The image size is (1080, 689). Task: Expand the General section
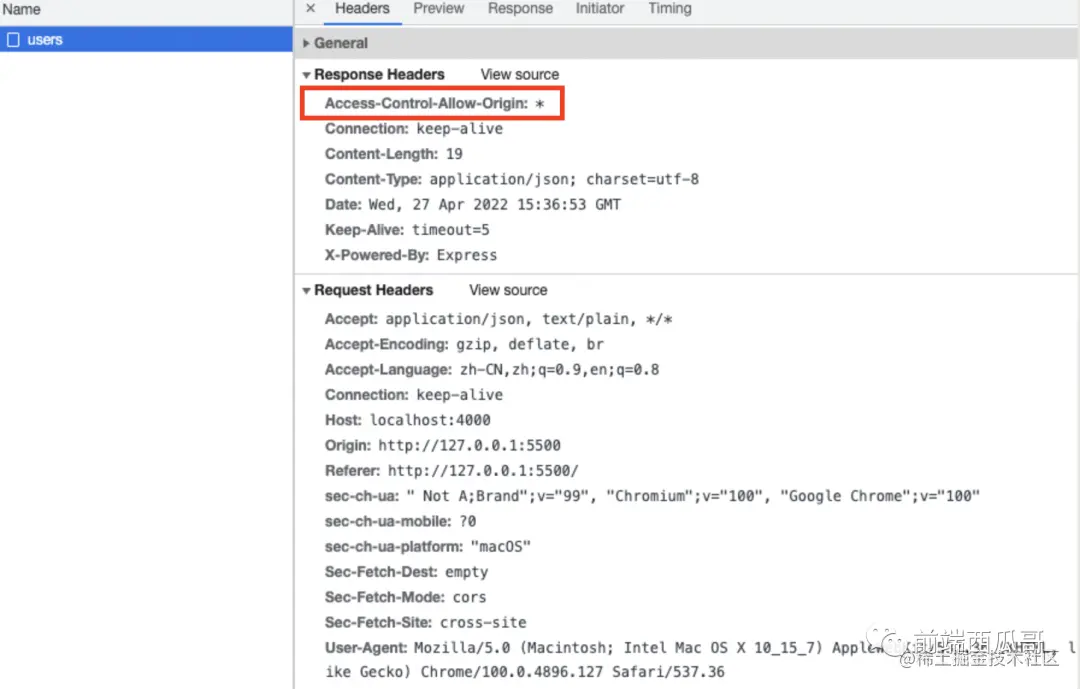tap(306, 43)
